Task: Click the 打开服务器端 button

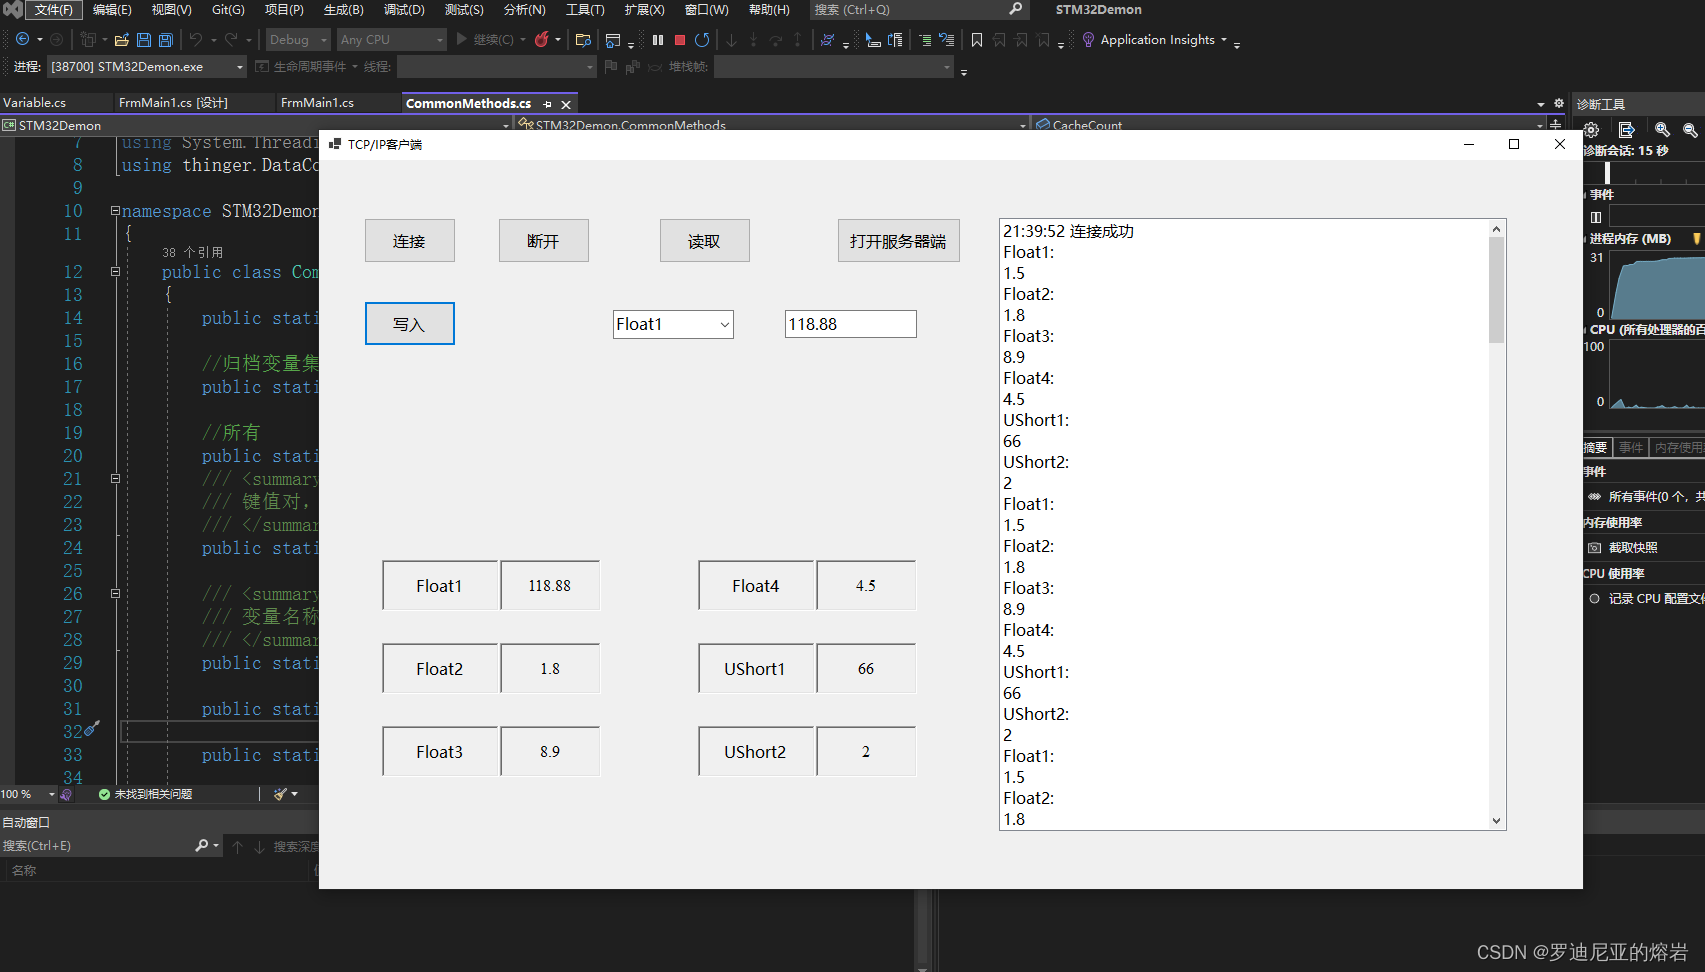Action: pos(898,241)
